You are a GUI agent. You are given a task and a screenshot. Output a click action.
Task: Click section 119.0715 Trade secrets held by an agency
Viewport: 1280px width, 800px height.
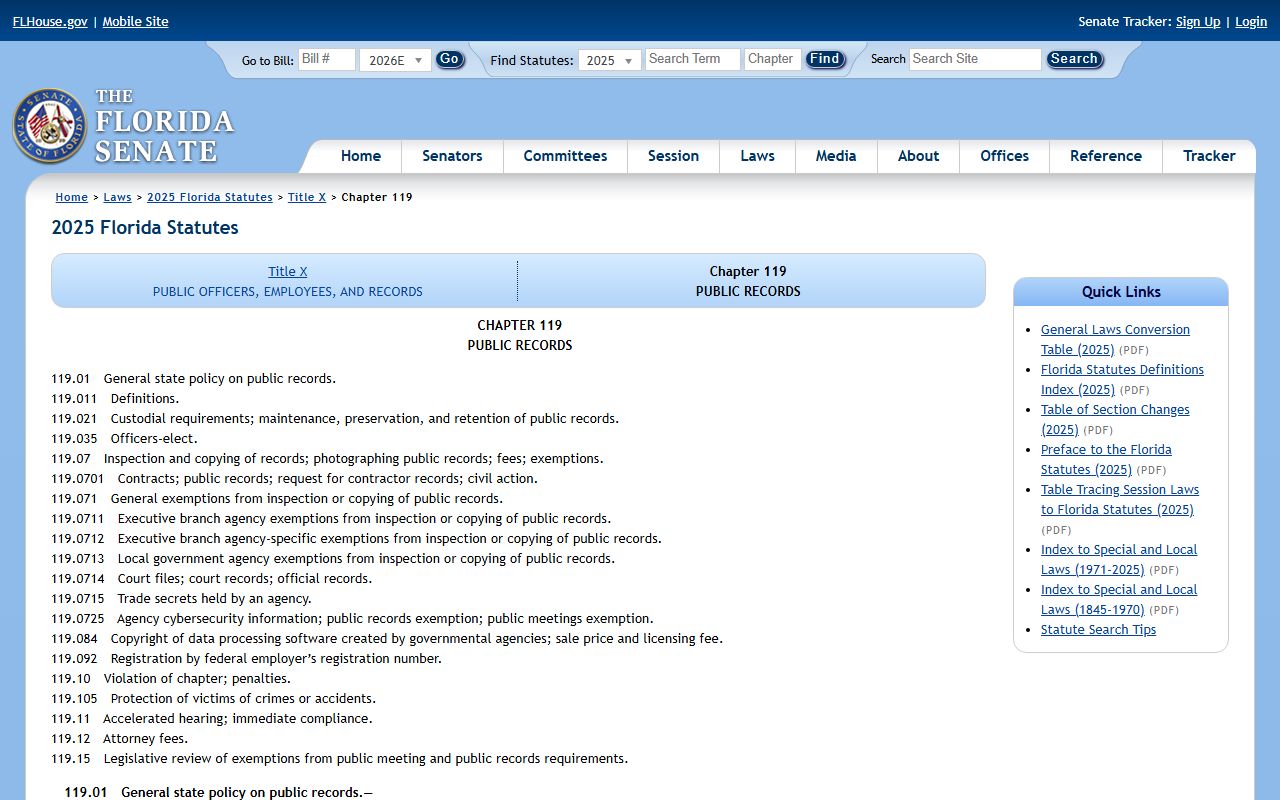click(181, 598)
